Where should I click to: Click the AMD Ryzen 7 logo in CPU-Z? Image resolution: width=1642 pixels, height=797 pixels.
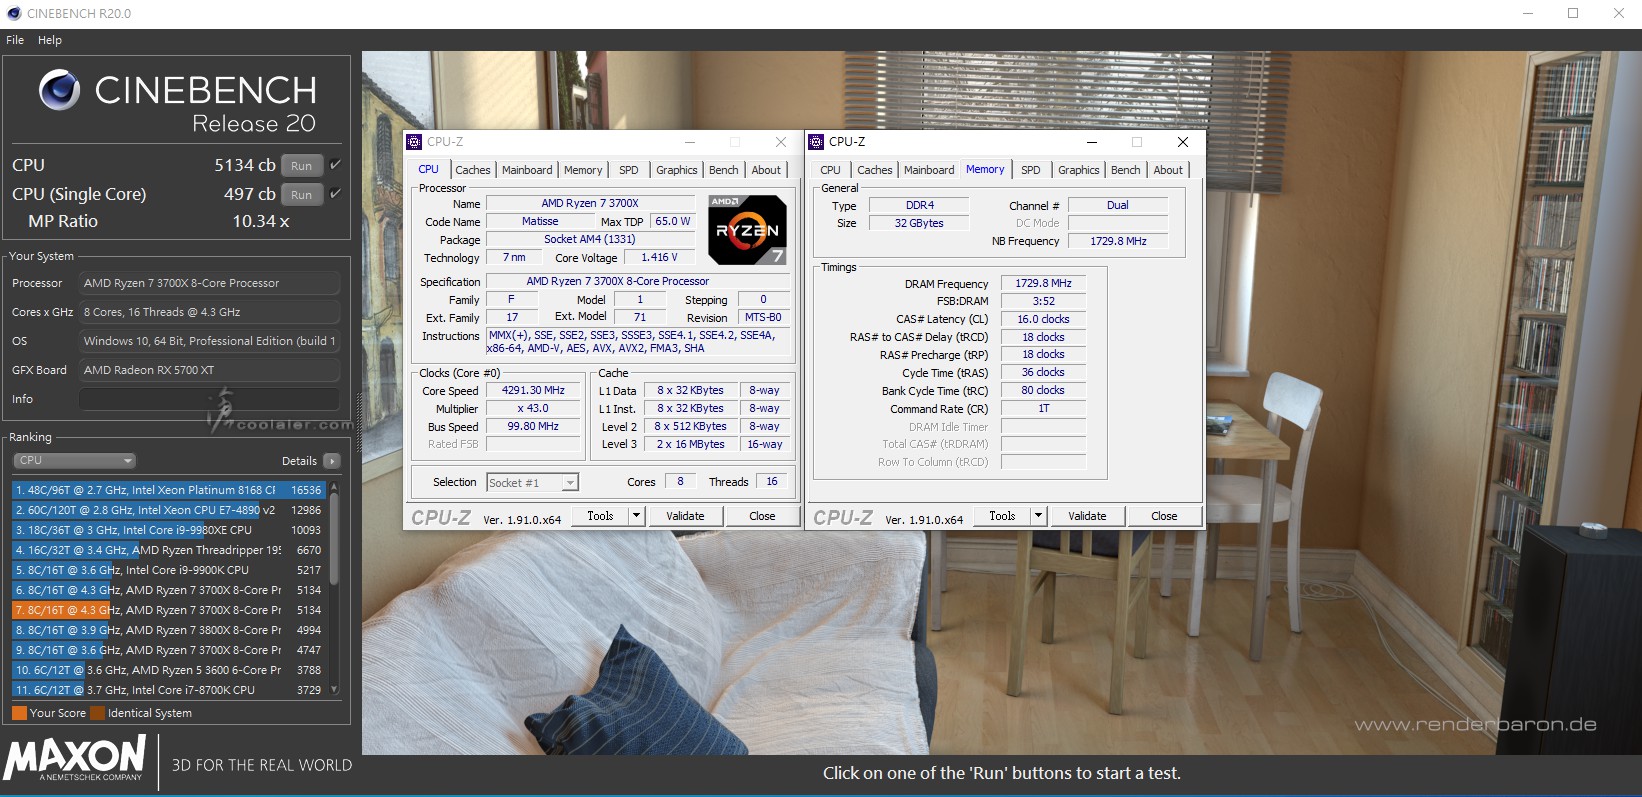click(x=747, y=229)
